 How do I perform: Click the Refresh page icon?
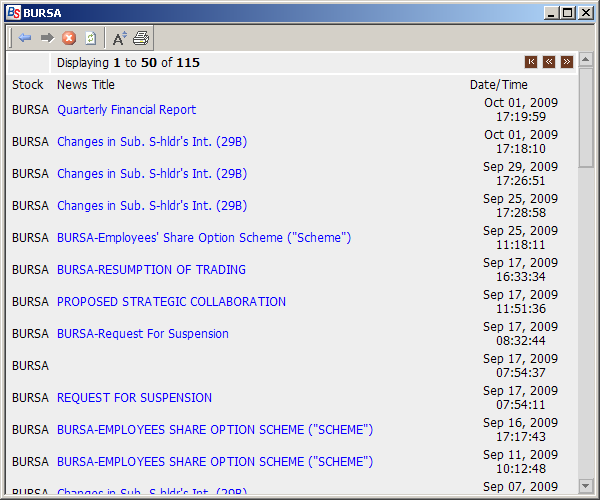tap(91, 38)
